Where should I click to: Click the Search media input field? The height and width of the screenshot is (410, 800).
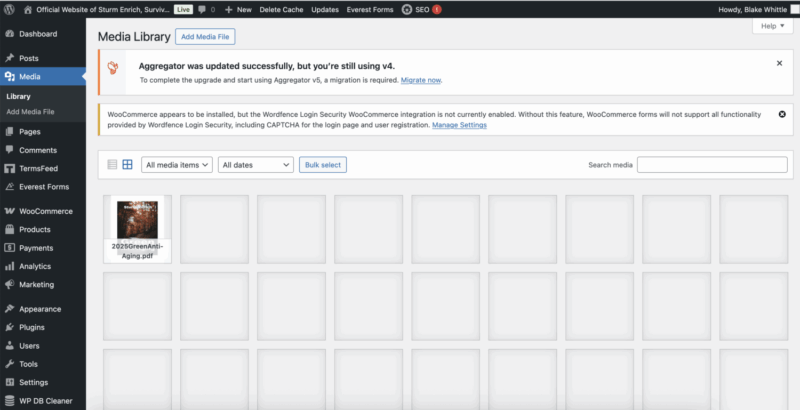click(x=712, y=164)
